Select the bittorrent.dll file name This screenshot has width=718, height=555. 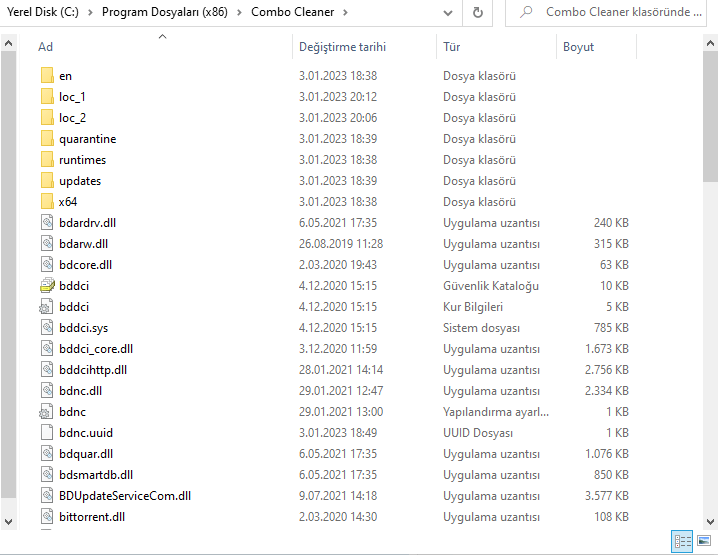point(92,517)
